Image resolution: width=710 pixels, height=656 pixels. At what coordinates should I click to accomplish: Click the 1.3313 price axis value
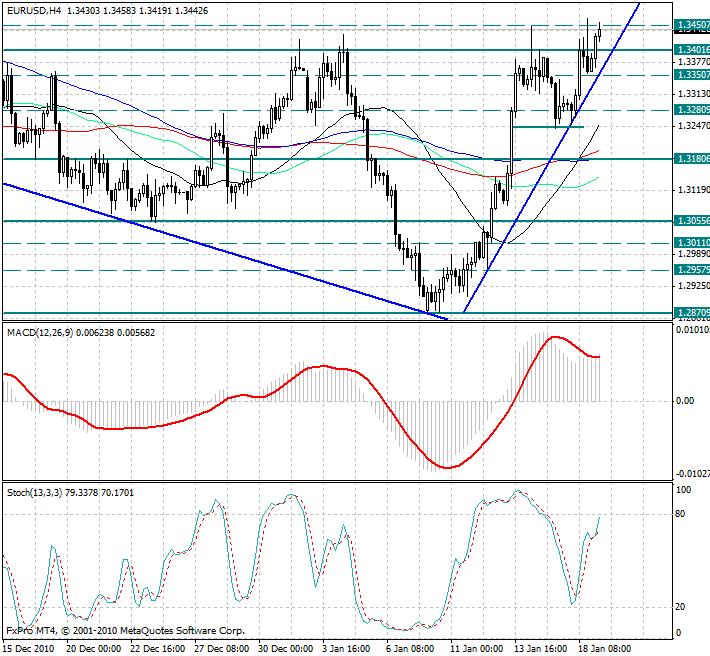[693, 94]
